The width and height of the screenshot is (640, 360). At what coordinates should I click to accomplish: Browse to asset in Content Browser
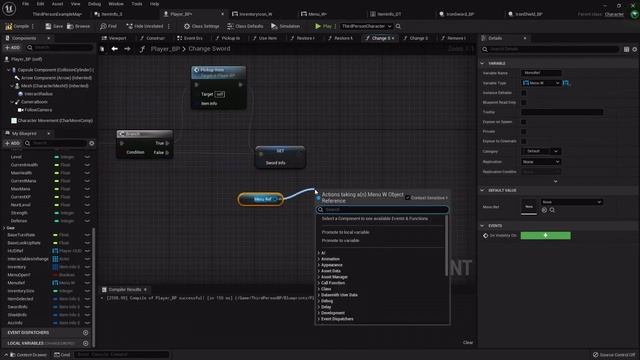[x=78, y=26]
